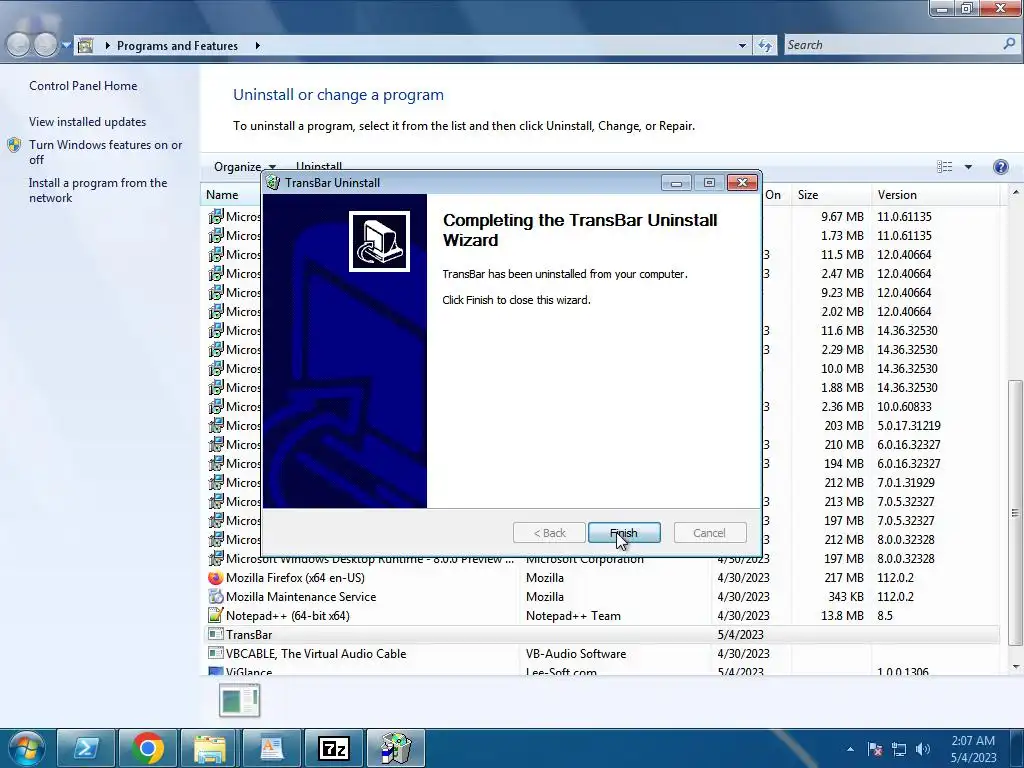Click version 10.0.60833 cell
This screenshot has height=768, width=1024.
click(904, 406)
